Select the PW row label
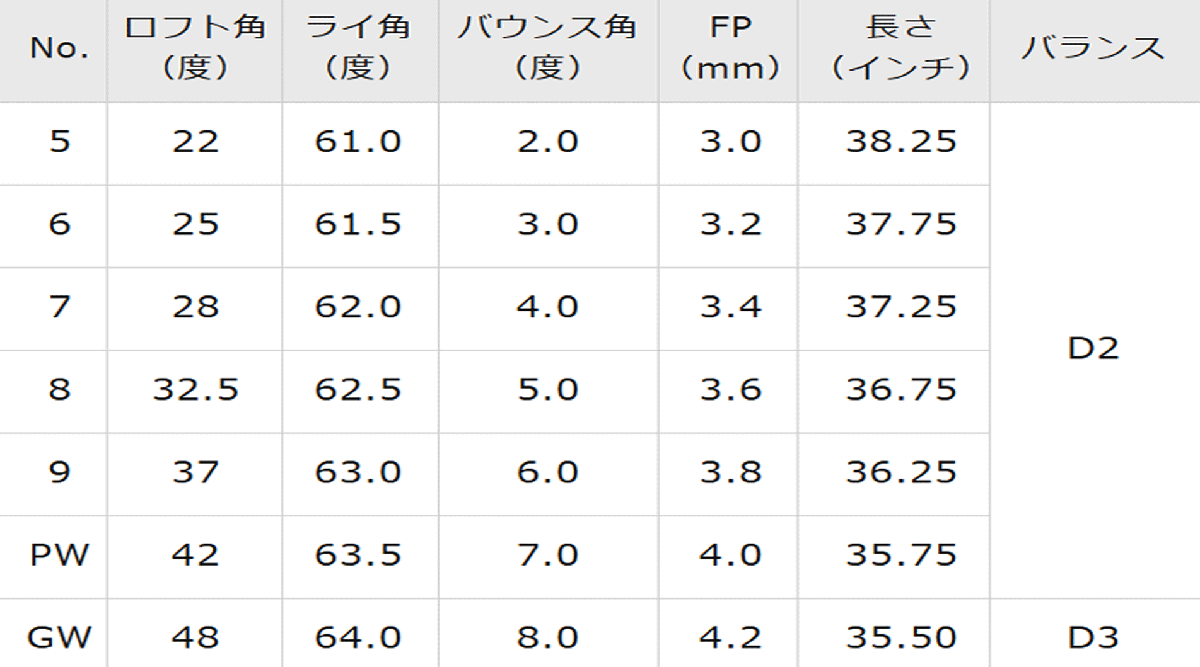This screenshot has height=667, width=1200. tap(60, 555)
